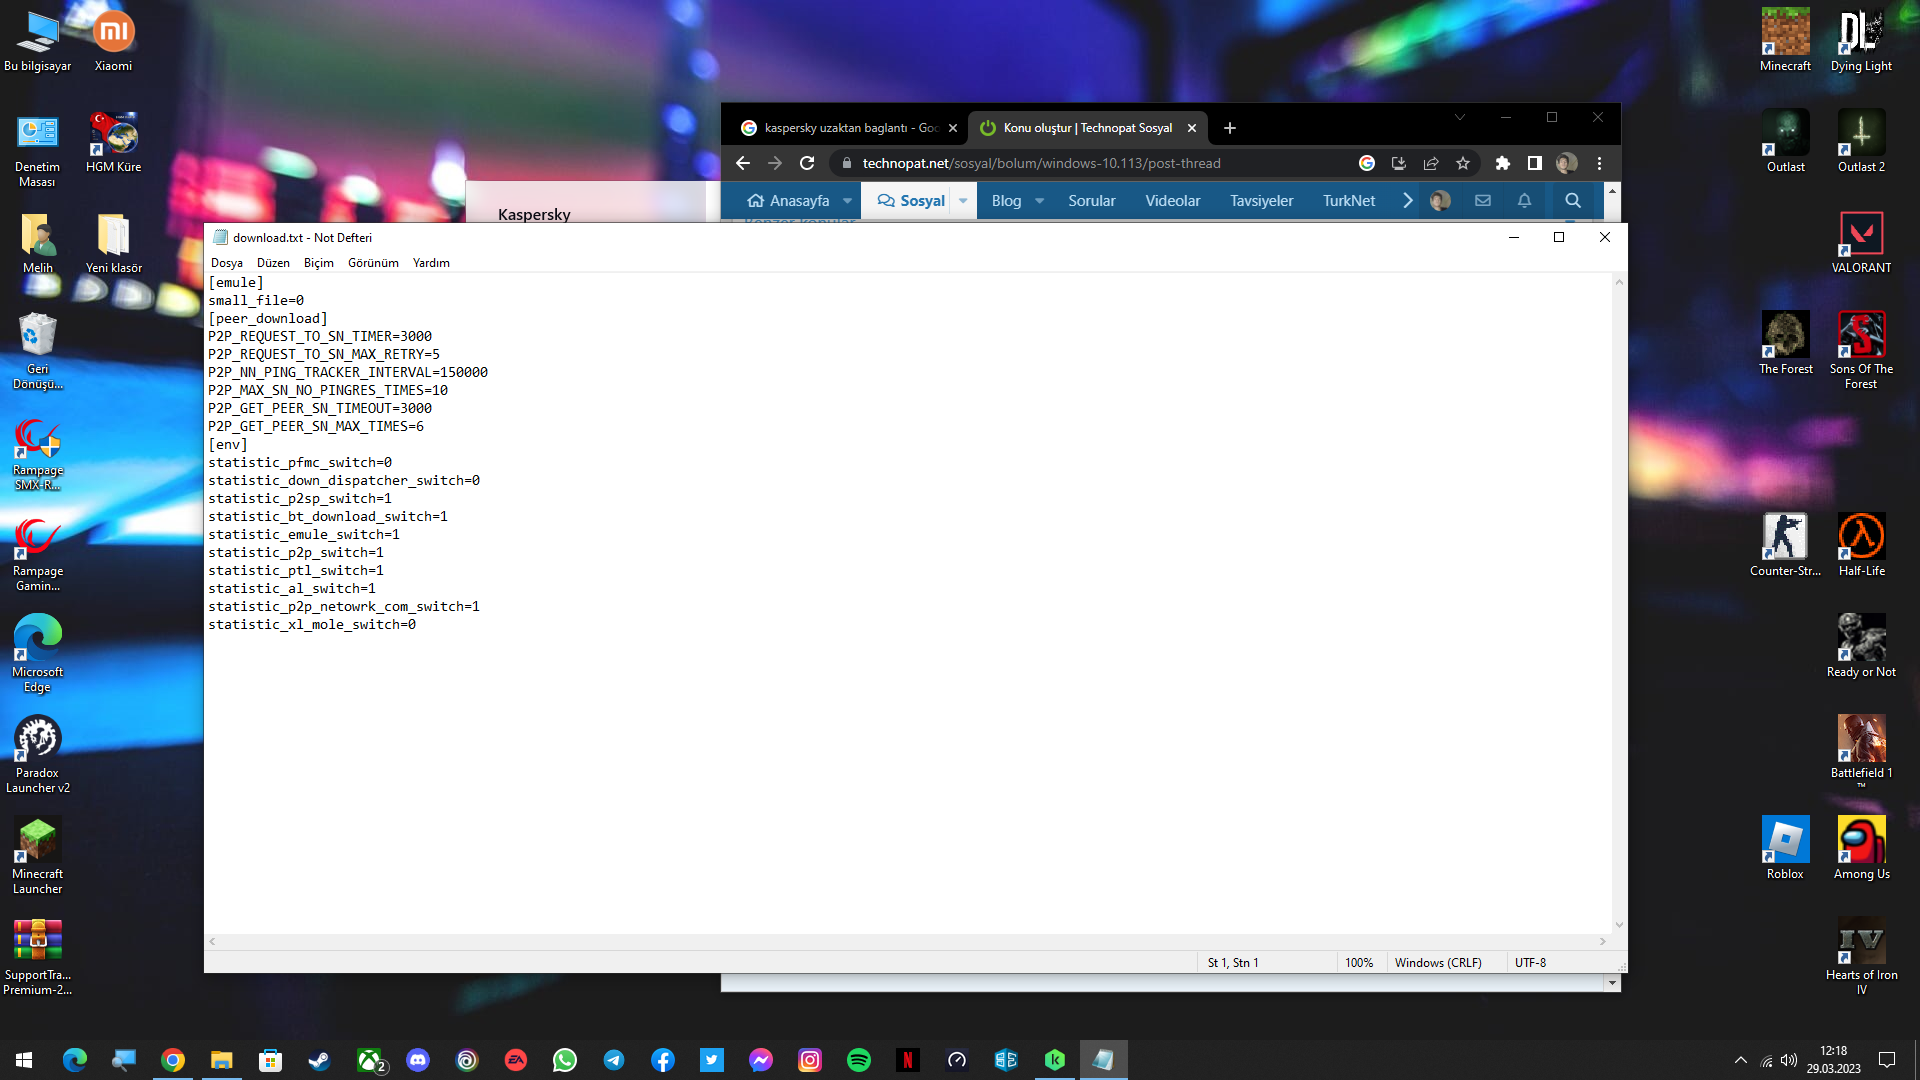This screenshot has width=1920, height=1080.
Task: Click the Sorular navigation link
Action: (x=1091, y=200)
